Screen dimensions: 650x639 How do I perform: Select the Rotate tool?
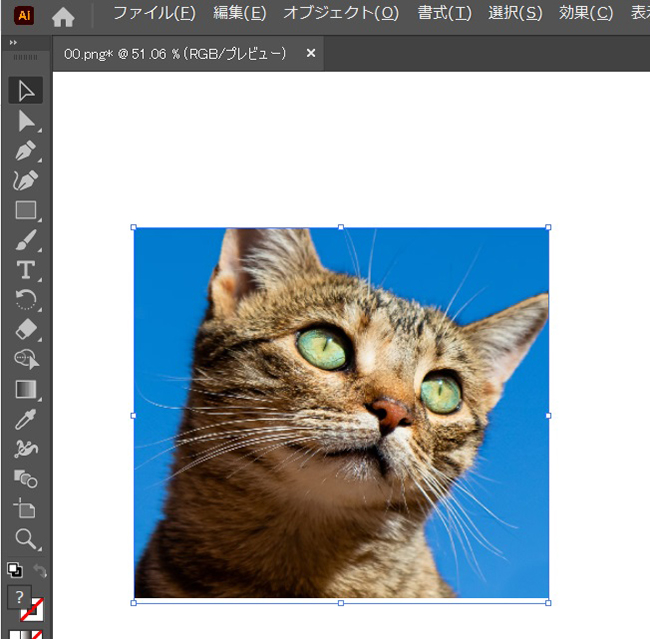point(25,300)
